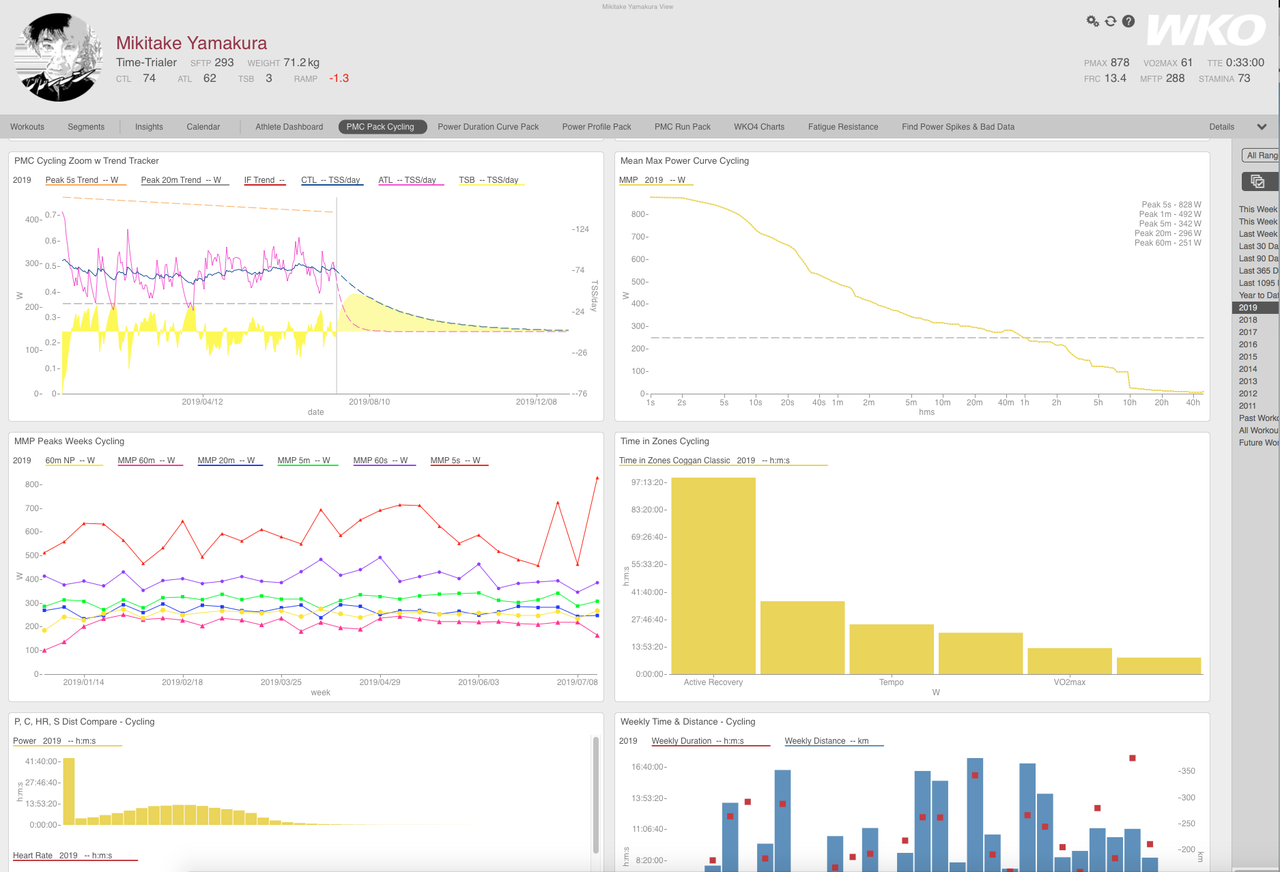This screenshot has width=1280, height=872.
Task: Click the distribution panel vertical scrollbar
Action: (596, 795)
